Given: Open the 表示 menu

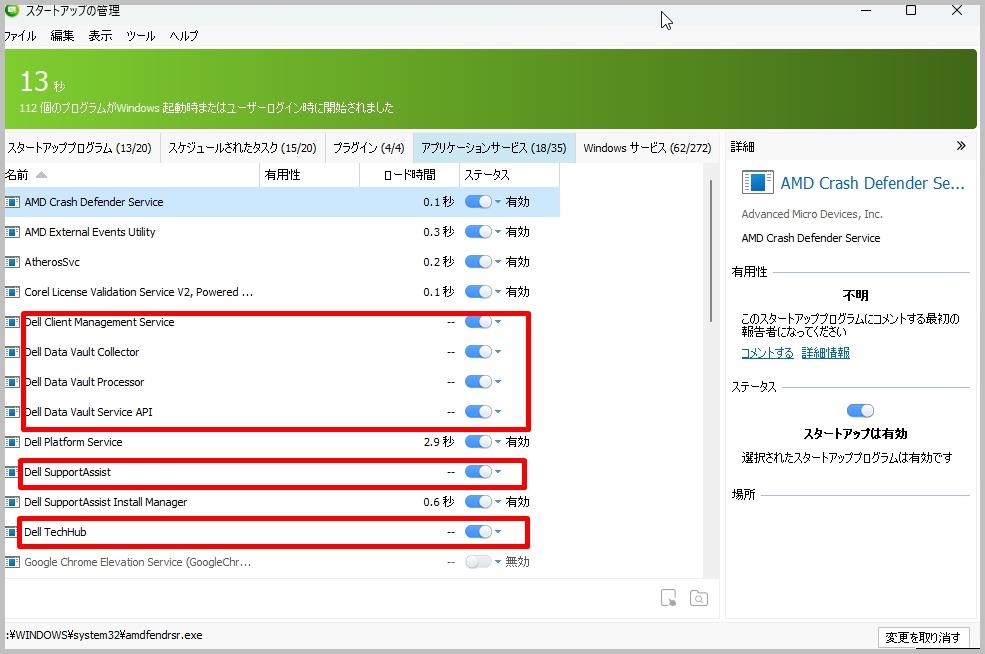Looking at the screenshot, I should tap(100, 36).
